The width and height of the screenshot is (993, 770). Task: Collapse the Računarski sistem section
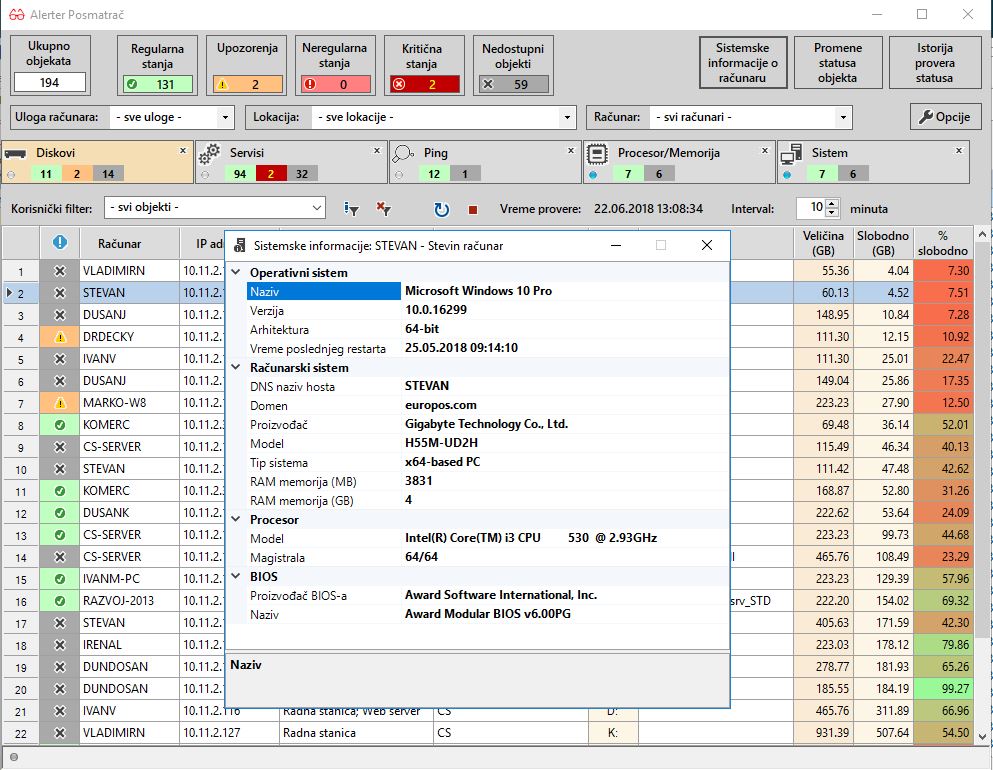point(236,367)
